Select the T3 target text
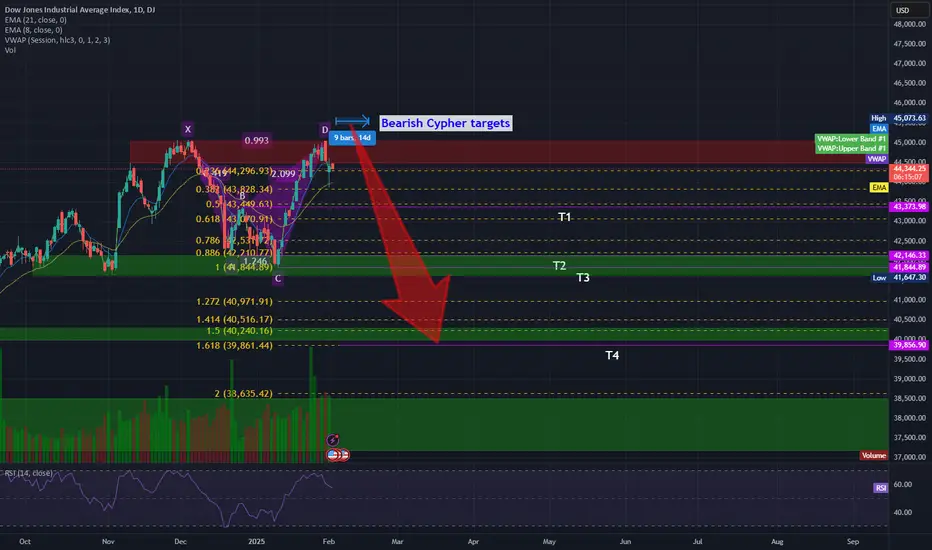The width and height of the screenshot is (932, 550). [583, 278]
